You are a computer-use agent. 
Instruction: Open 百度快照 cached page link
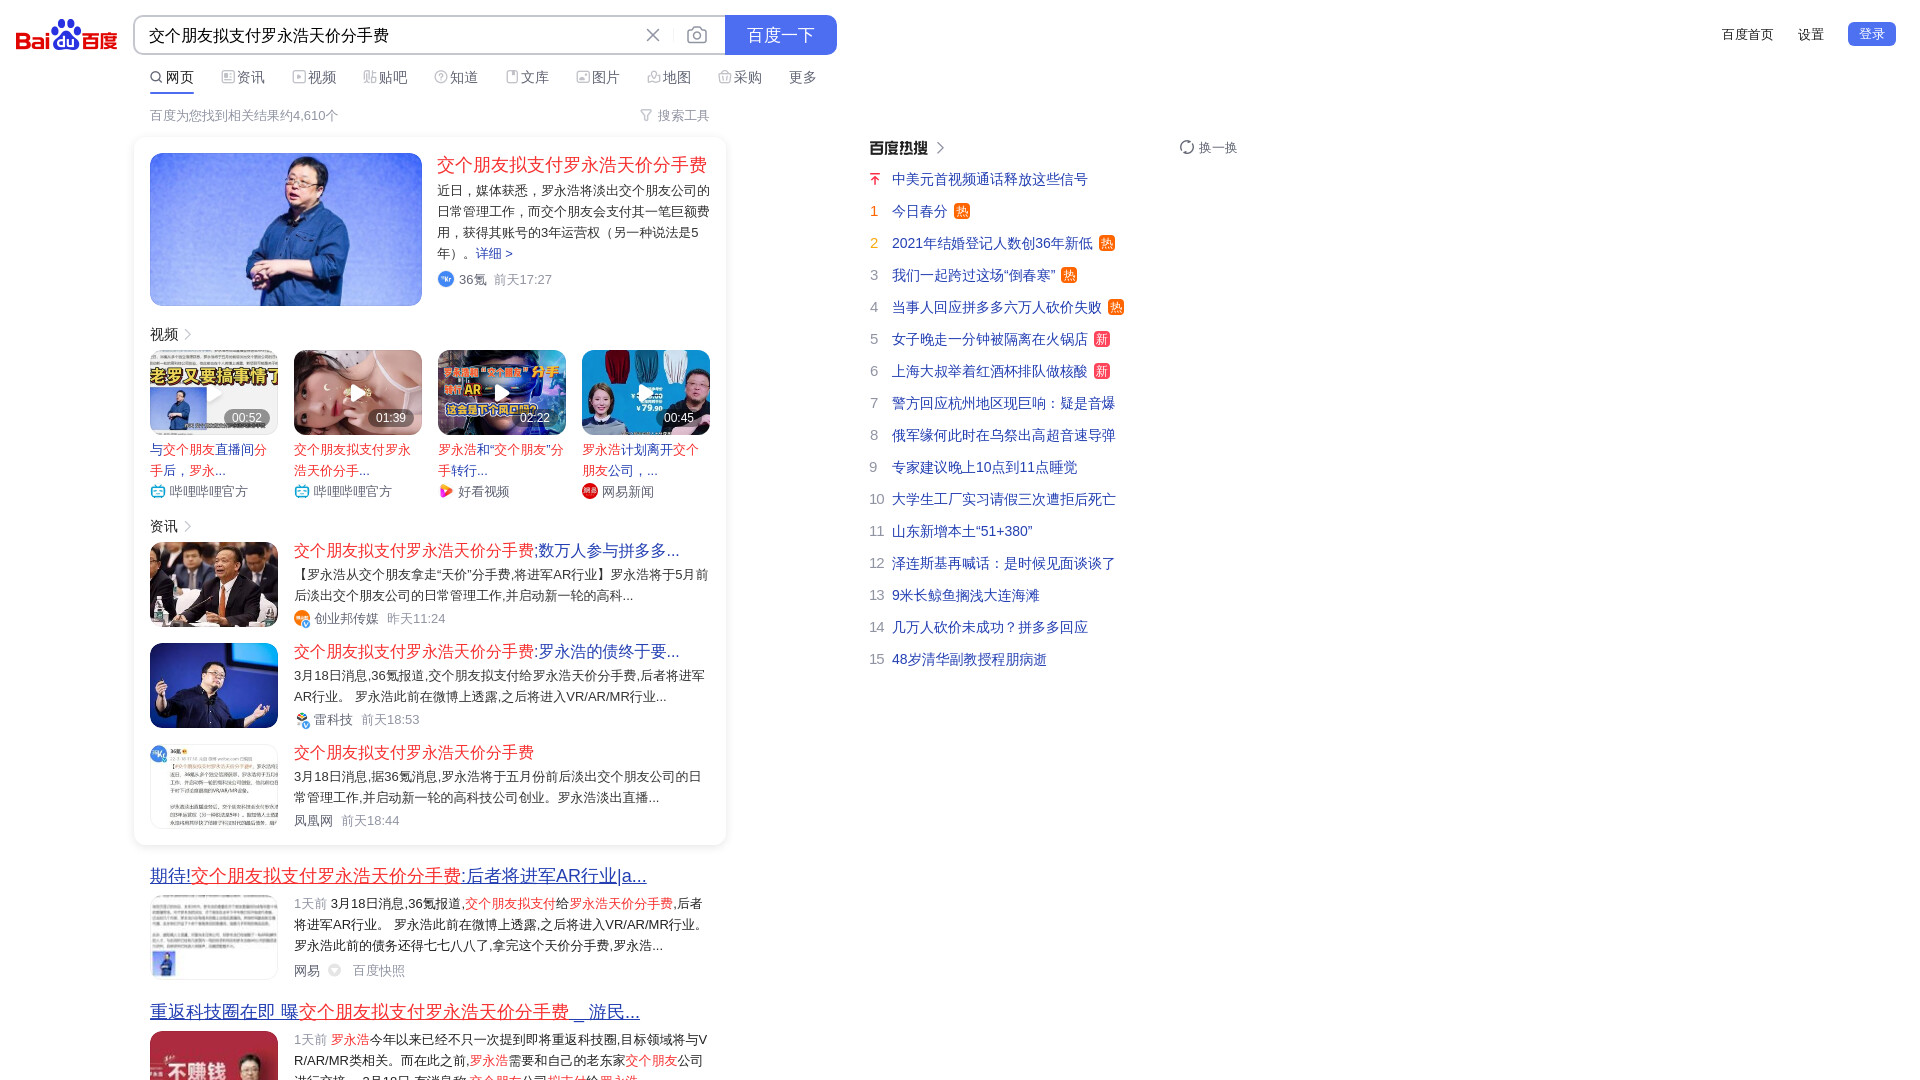point(379,971)
